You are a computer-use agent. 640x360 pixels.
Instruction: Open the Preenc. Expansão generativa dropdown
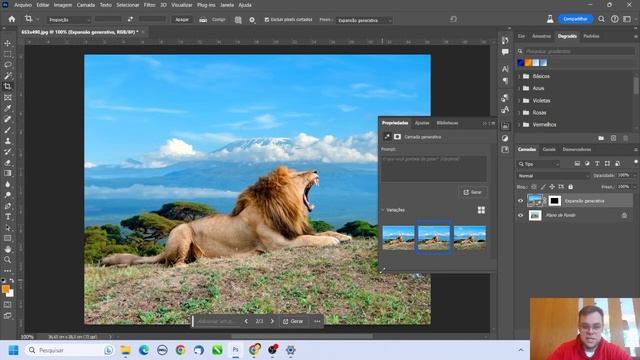(364, 20)
